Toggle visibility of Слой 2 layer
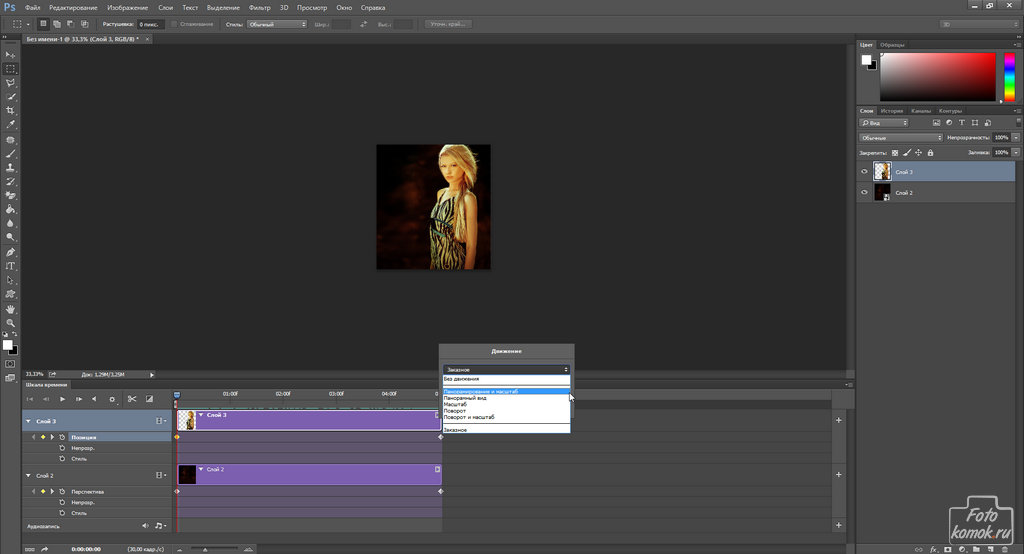1024x554 pixels. pos(864,193)
